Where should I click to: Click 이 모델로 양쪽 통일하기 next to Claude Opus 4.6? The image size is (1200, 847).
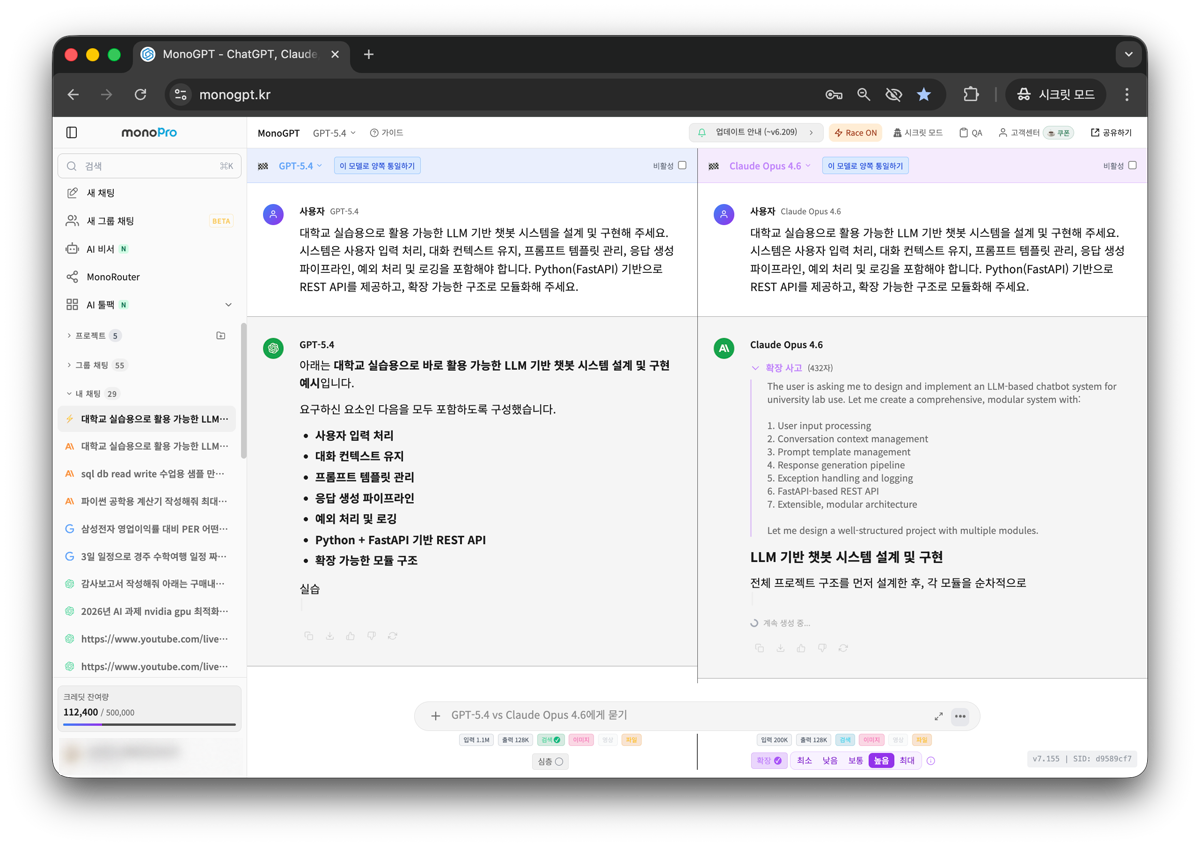click(866, 166)
